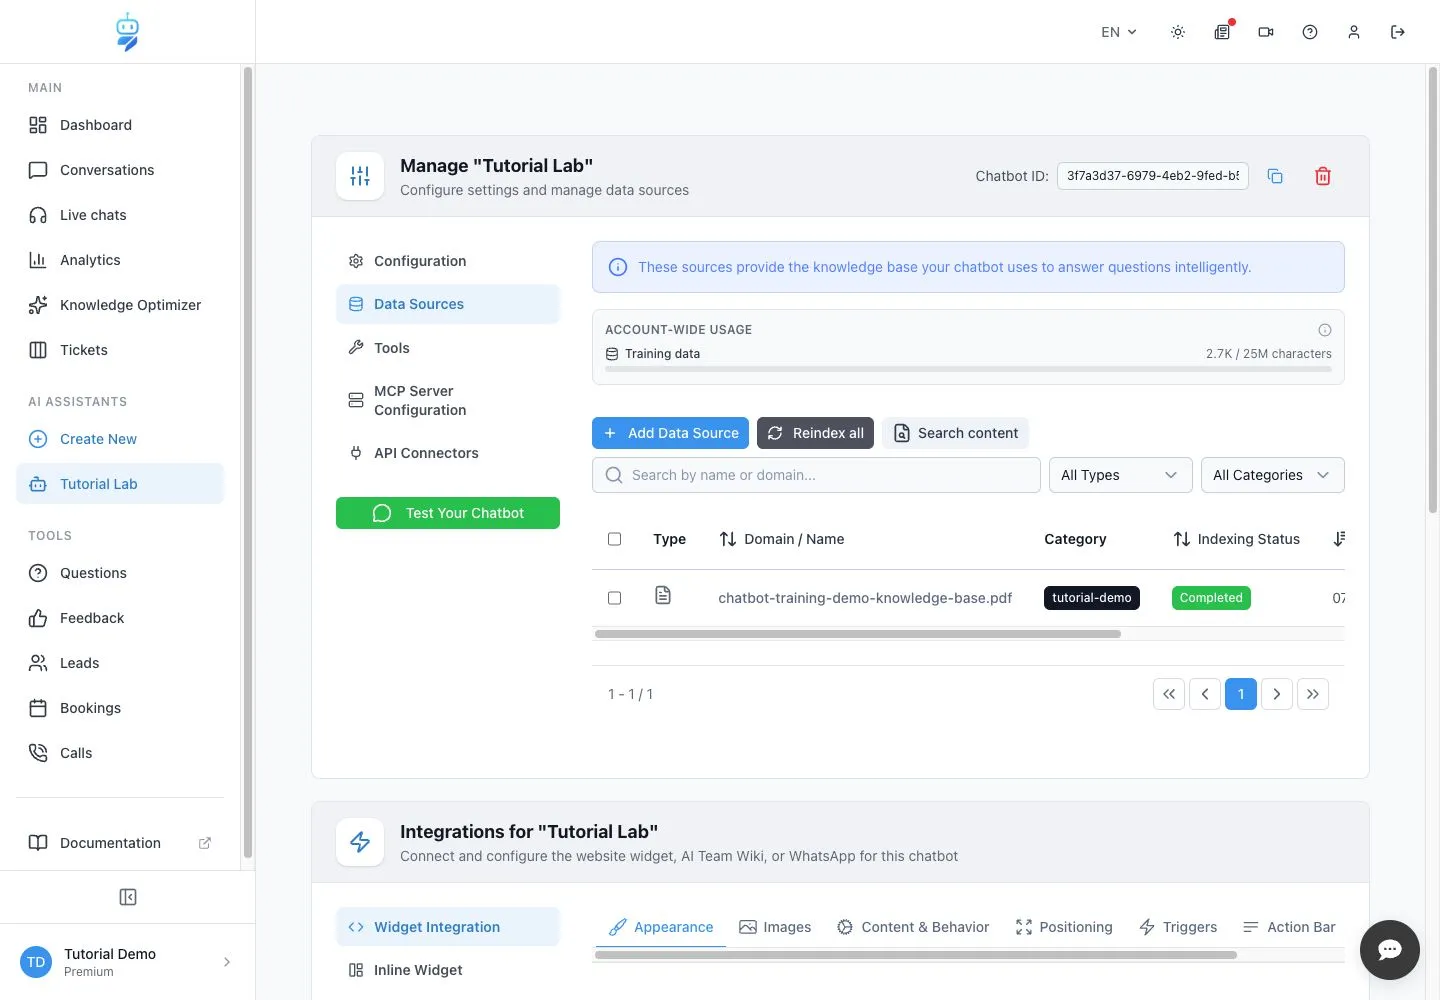Switch to Content & Behavior tab

[x=913, y=927]
